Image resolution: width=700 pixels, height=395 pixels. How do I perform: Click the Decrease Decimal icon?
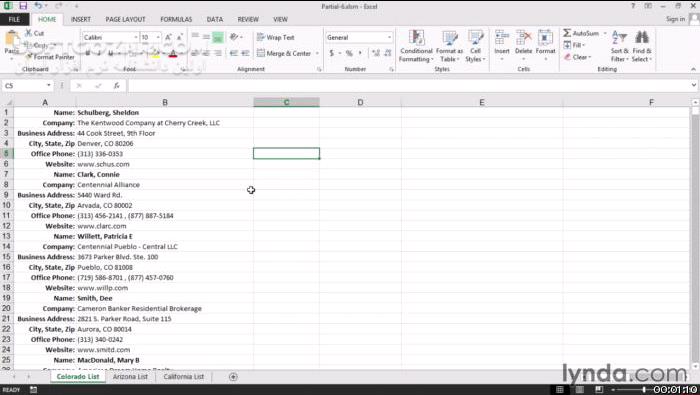click(388, 53)
